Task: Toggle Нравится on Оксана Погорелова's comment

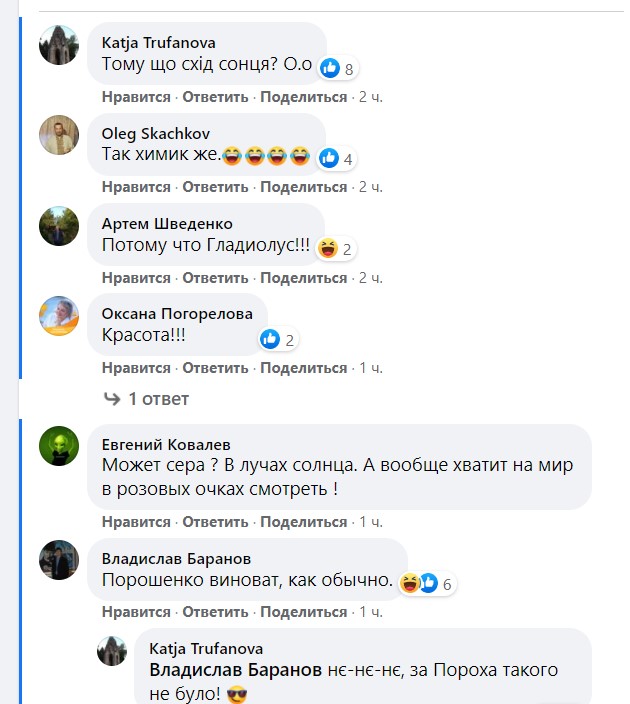Action: pos(136,368)
